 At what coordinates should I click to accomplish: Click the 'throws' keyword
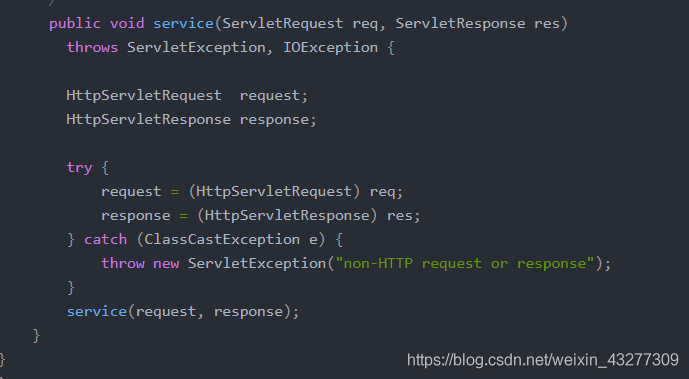pos(92,47)
